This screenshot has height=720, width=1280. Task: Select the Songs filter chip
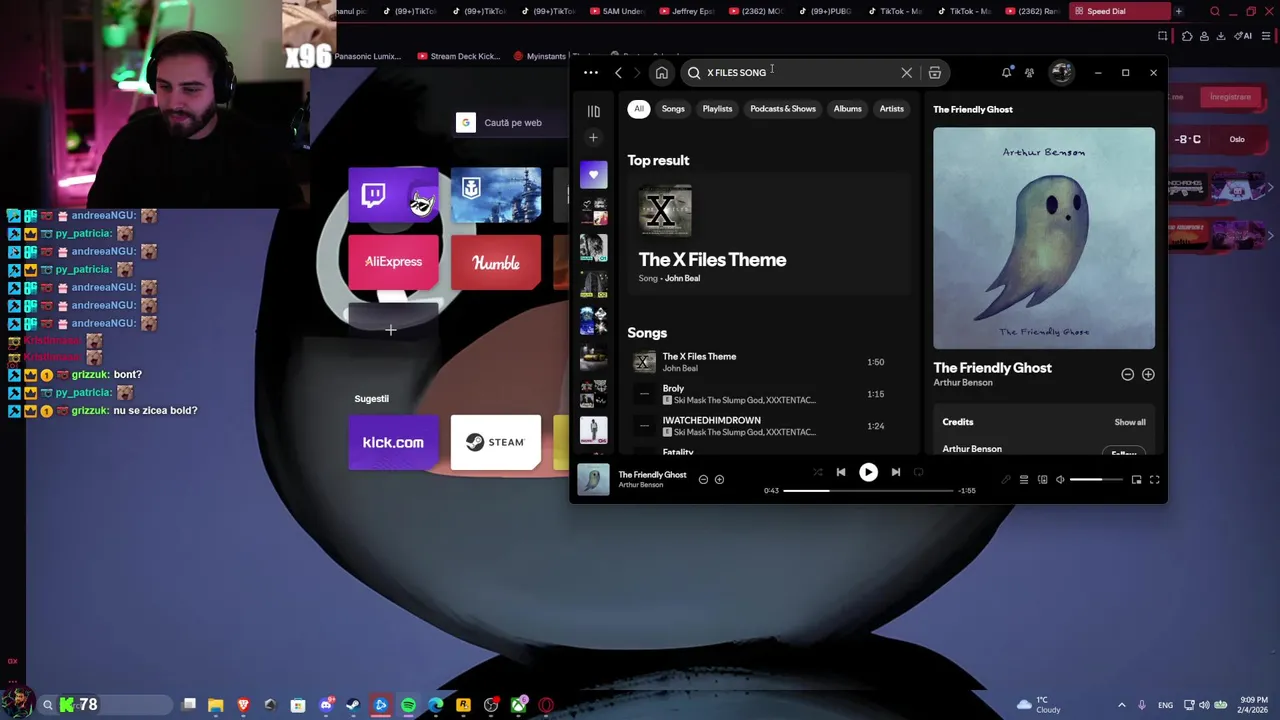point(673,108)
